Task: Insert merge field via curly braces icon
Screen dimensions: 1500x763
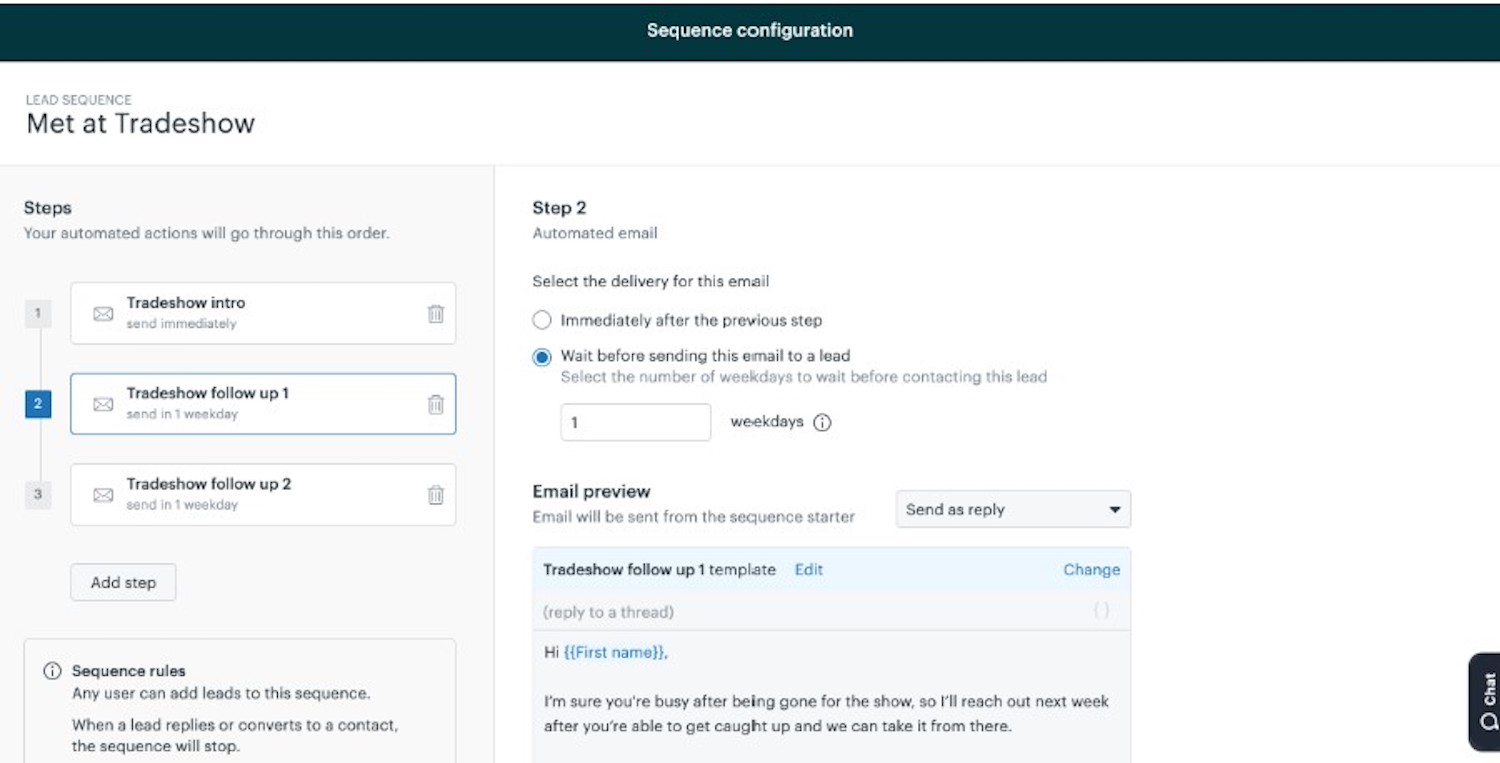Action: (1101, 611)
